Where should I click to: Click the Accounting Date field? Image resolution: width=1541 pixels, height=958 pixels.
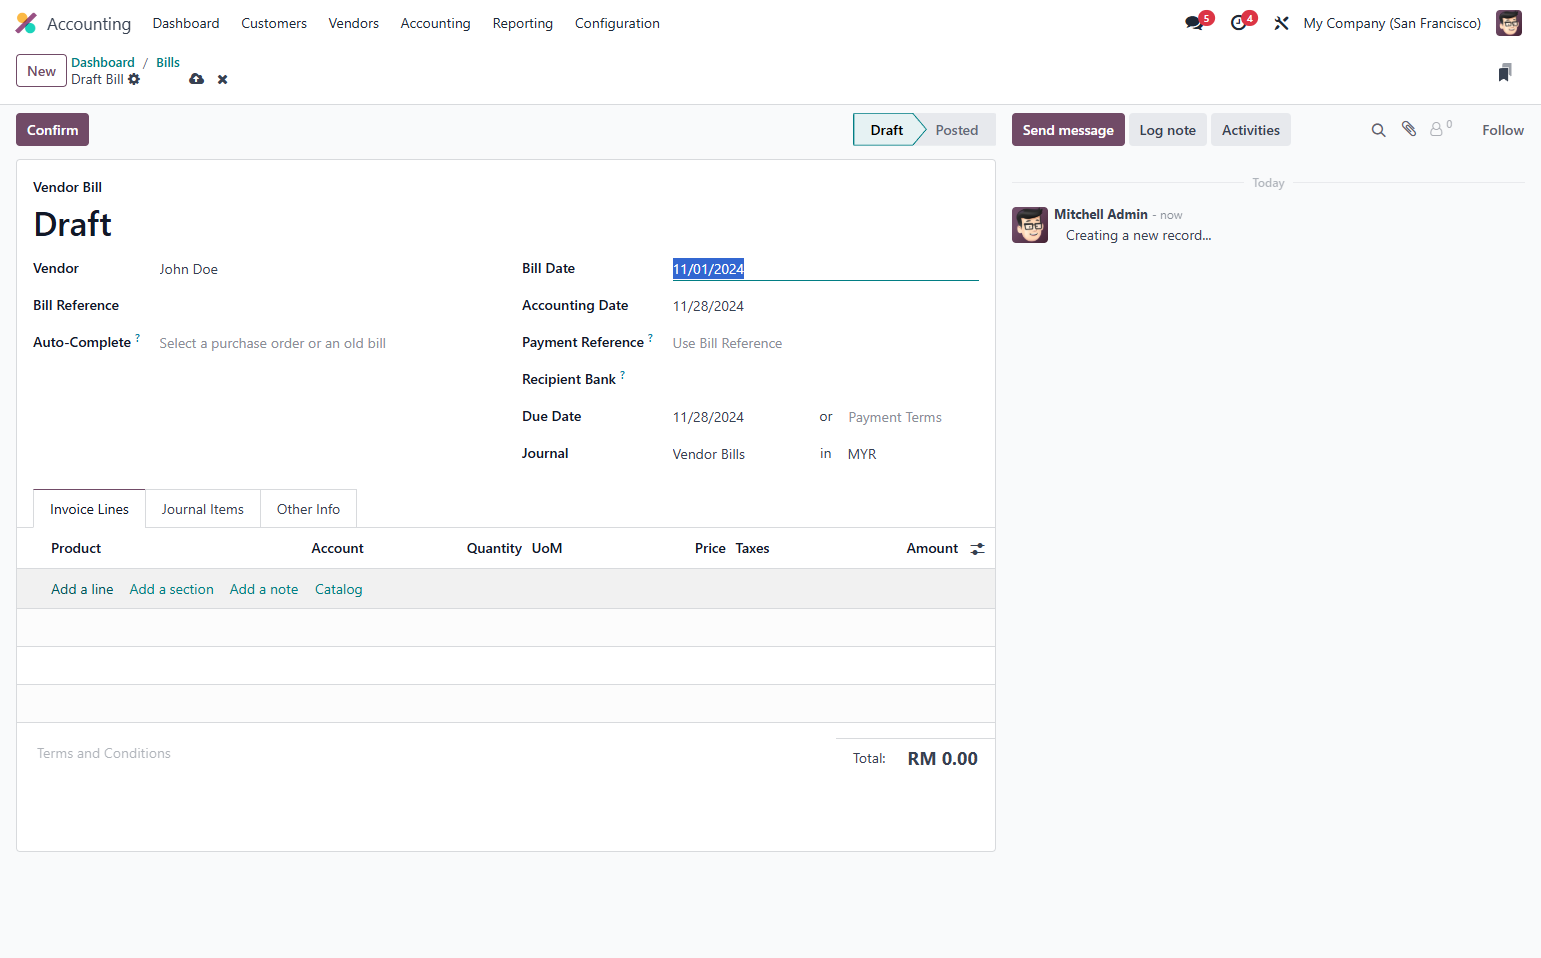[825, 306]
